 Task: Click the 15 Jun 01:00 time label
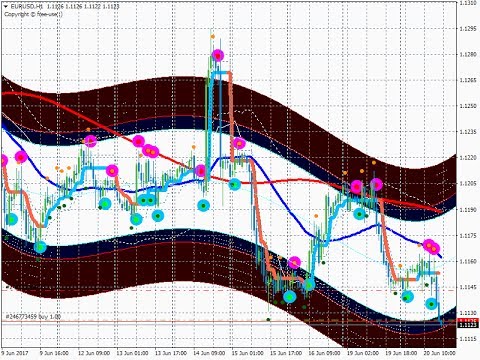248,353
